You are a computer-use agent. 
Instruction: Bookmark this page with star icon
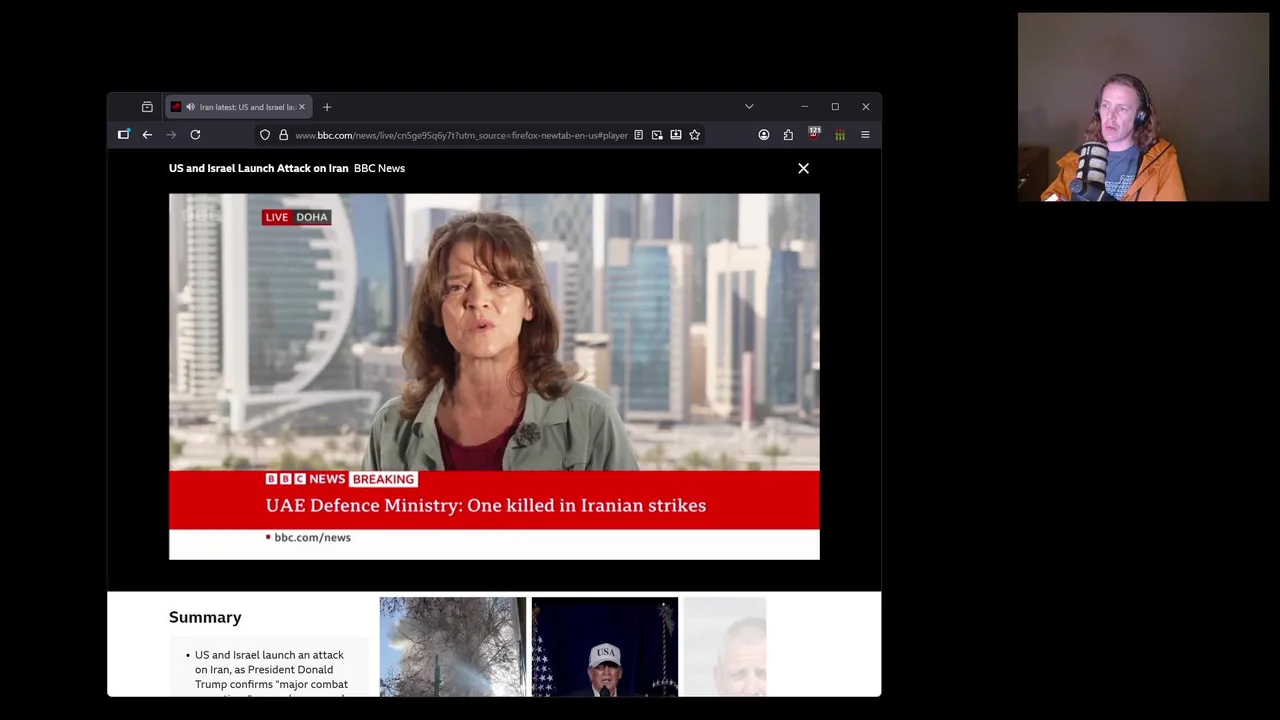coord(695,135)
